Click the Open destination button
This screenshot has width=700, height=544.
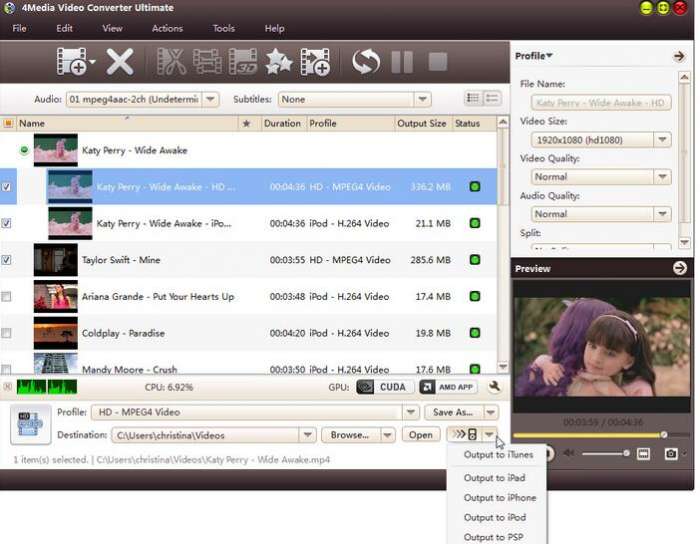pos(421,435)
